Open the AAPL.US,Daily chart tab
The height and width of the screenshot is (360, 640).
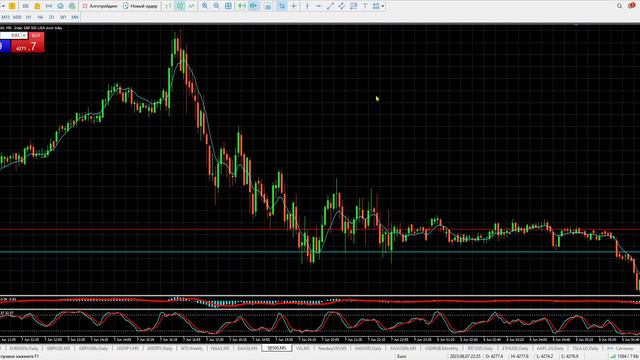tap(550, 349)
